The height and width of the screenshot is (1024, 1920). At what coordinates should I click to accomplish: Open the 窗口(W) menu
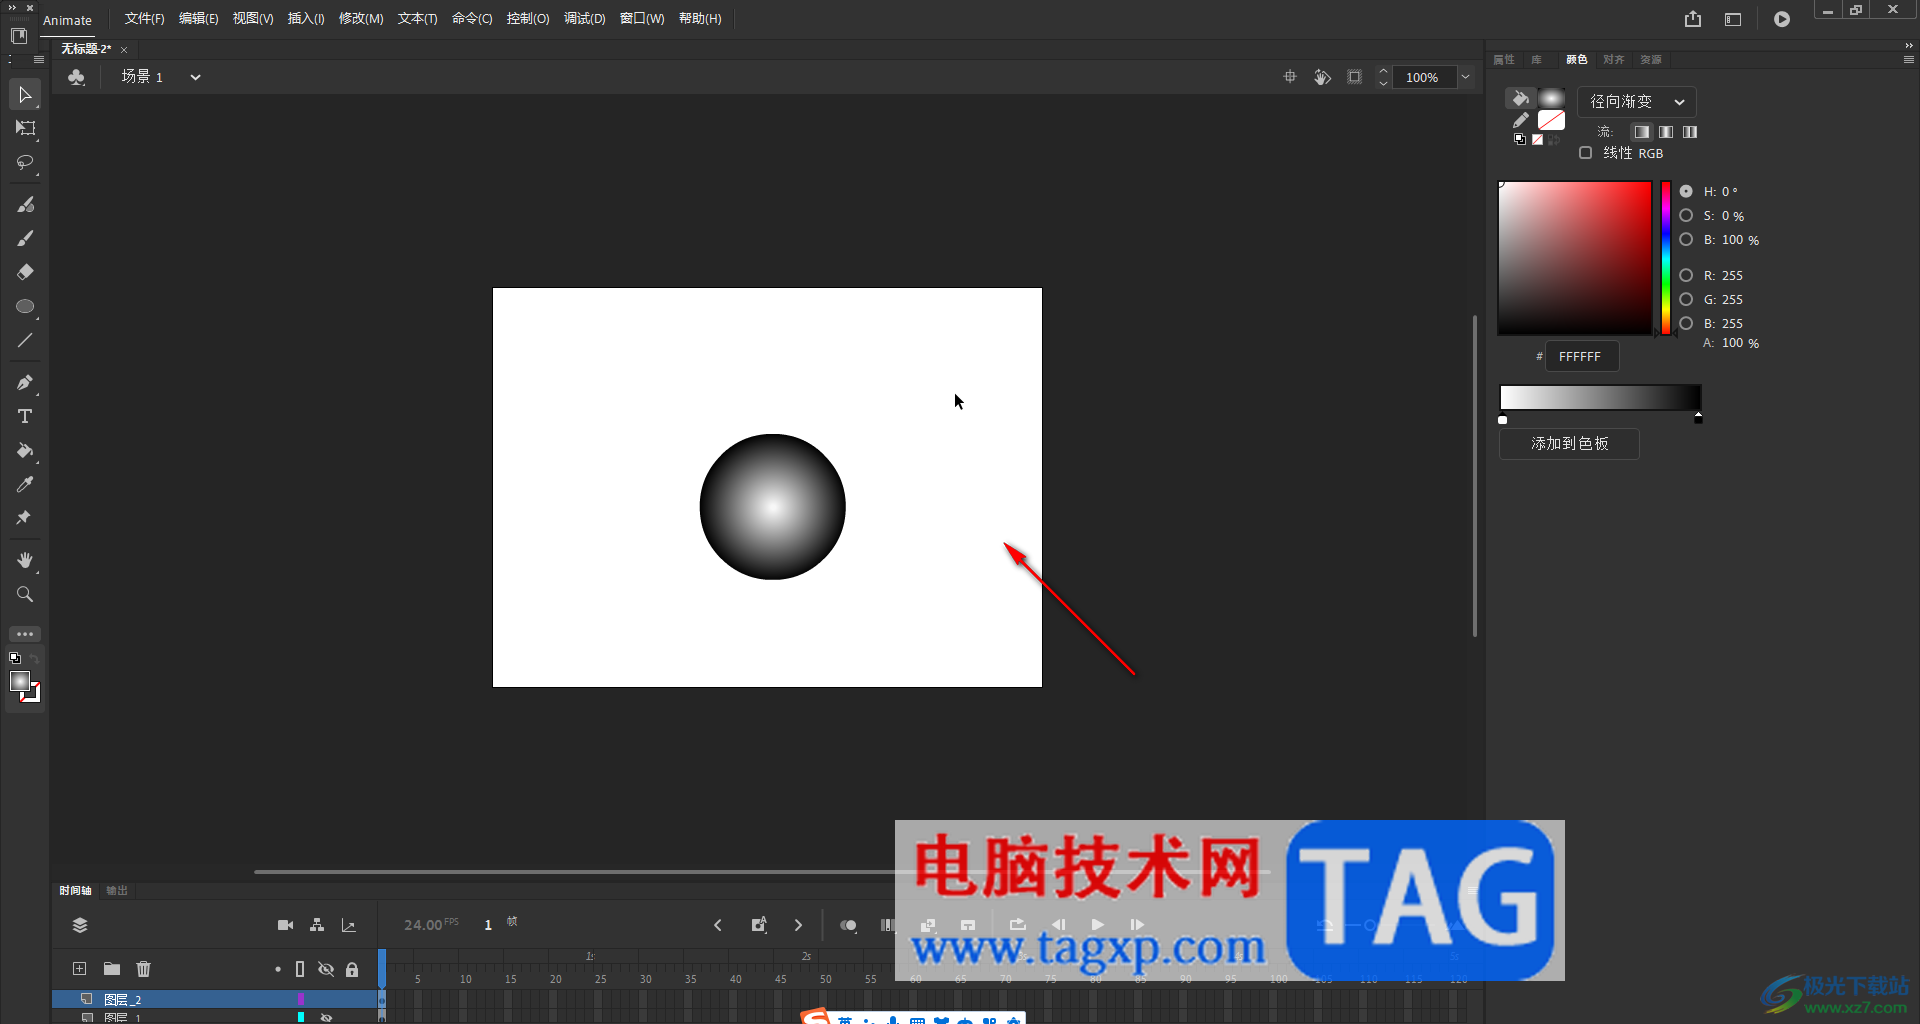pyautogui.click(x=642, y=19)
